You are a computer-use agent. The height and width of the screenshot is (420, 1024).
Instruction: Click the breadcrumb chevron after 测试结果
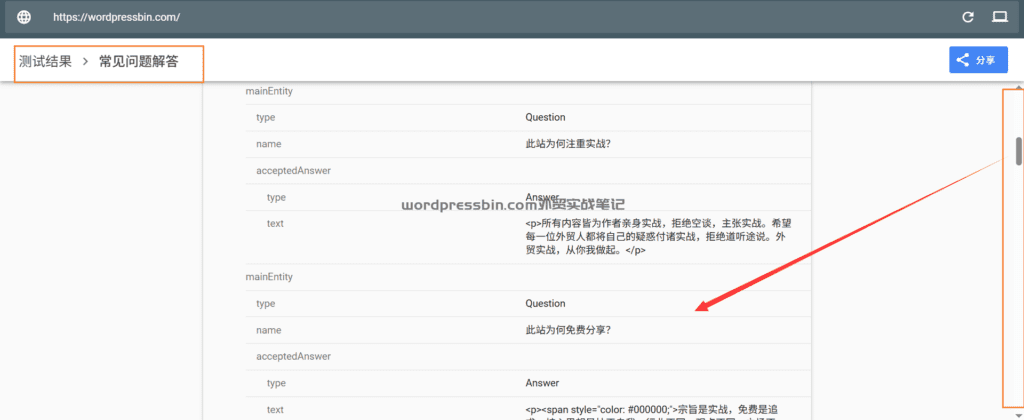coord(86,62)
